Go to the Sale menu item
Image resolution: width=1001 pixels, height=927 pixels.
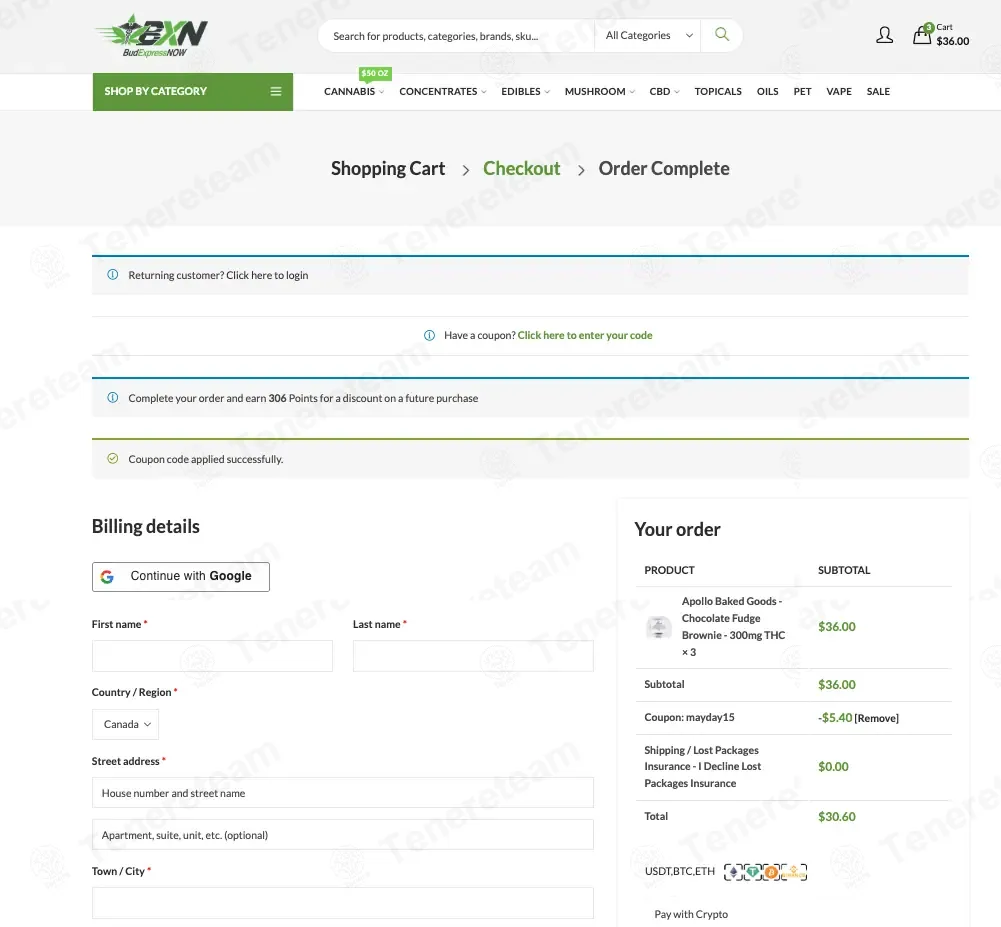[x=878, y=91]
